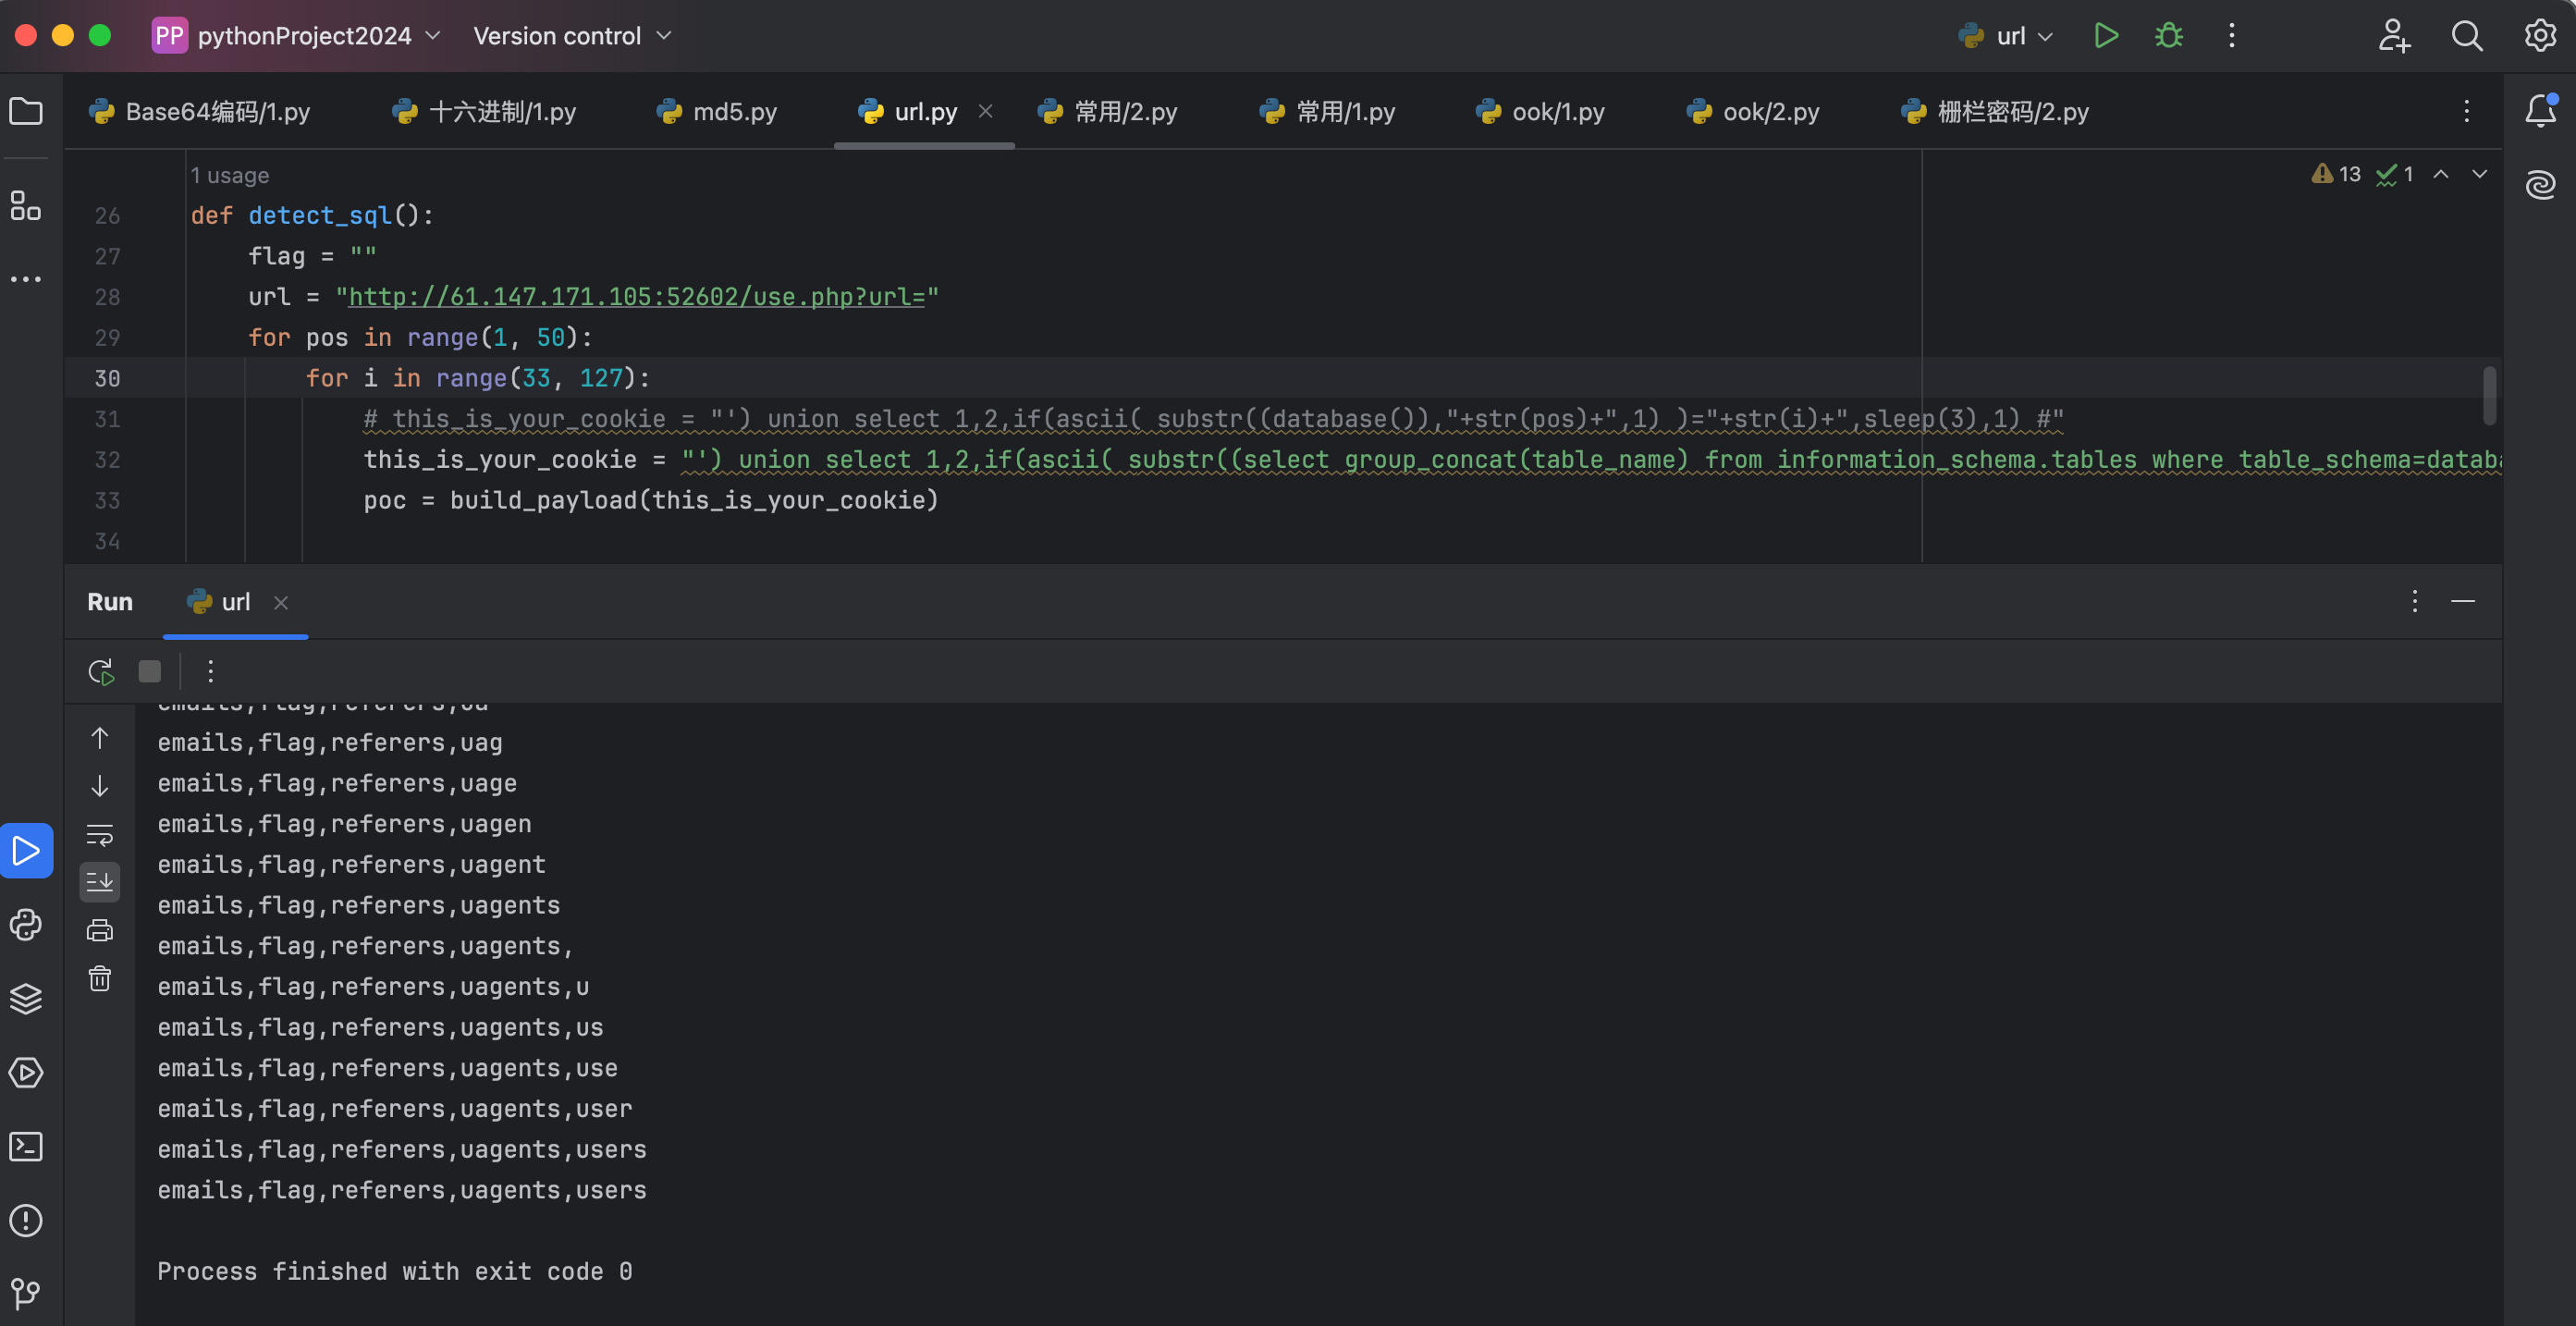
Task: Stop the running process
Action: click(149, 671)
